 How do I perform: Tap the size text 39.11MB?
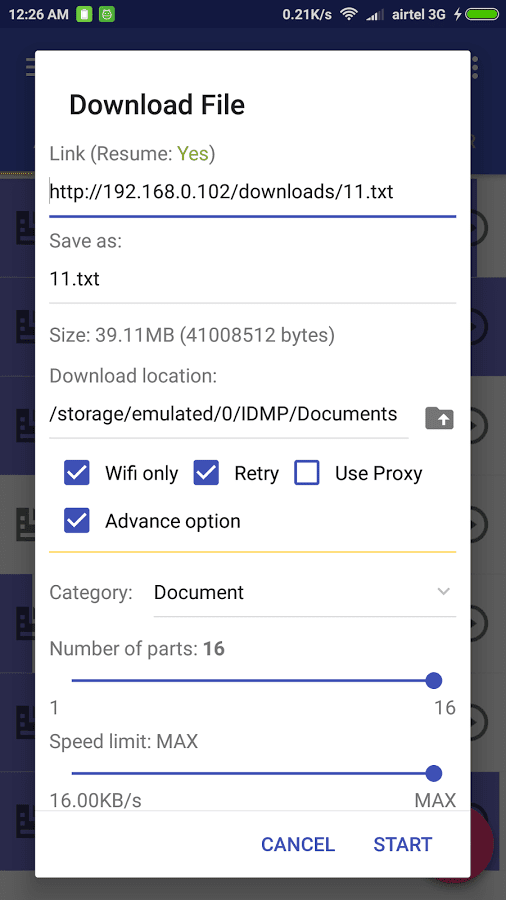point(192,335)
